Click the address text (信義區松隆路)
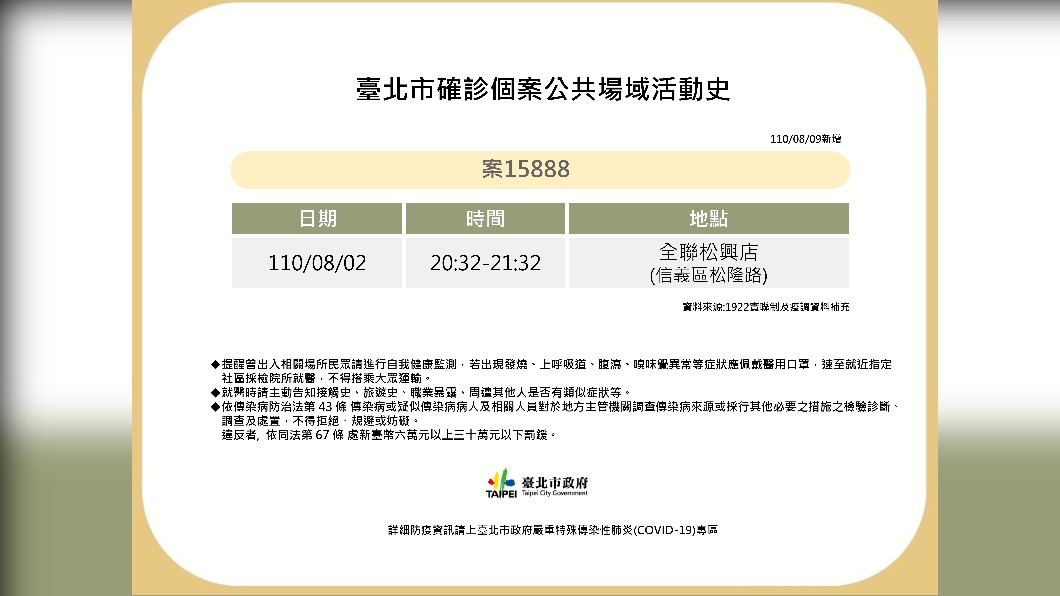This screenshot has width=1060, height=596. 708,275
